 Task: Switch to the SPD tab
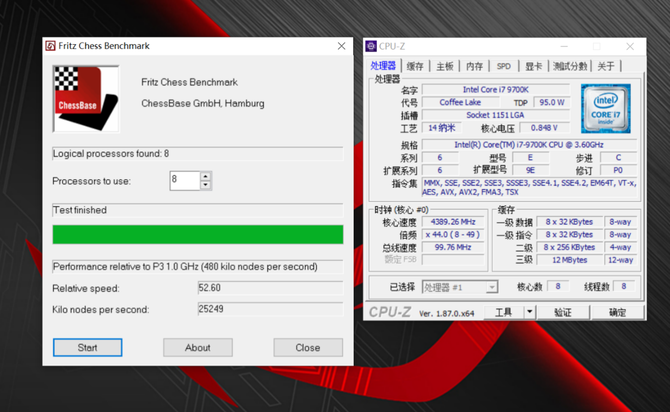pyautogui.click(x=504, y=66)
